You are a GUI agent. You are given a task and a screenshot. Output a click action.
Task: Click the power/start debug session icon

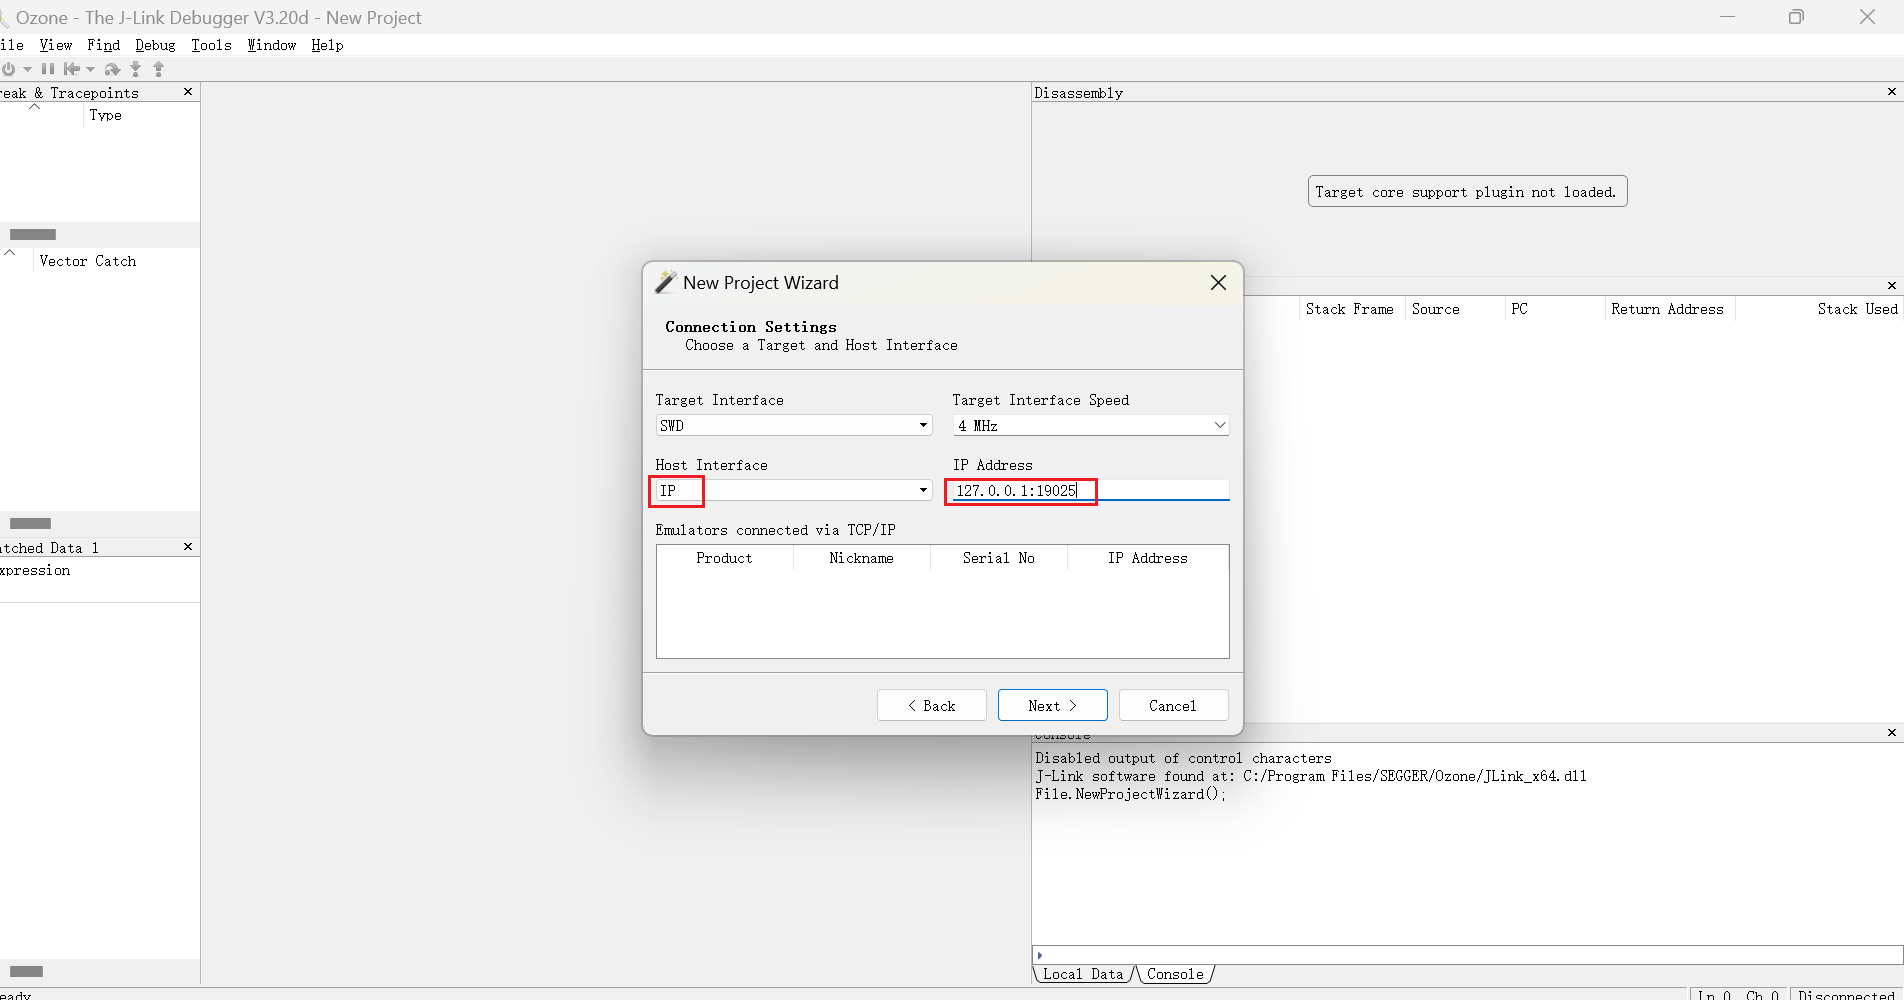(9, 69)
